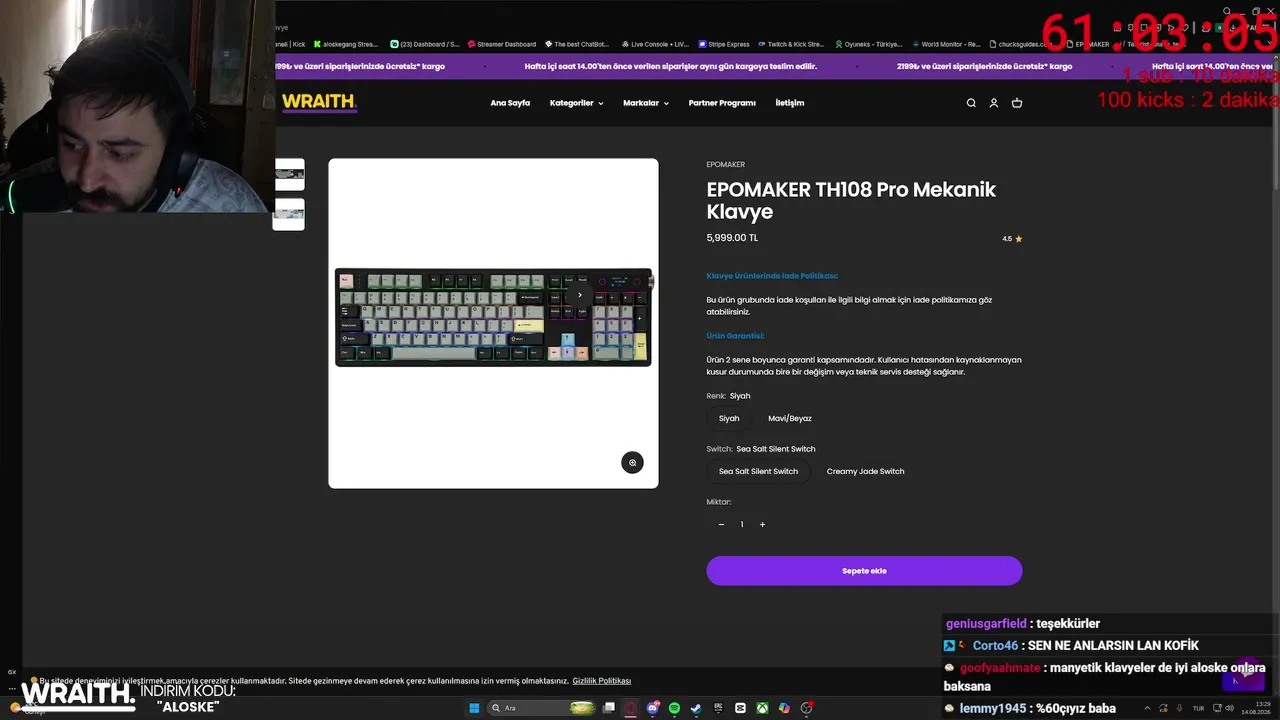Viewport: 1280px width, 720px height.
Task: Click the Windows Start button
Action: (474, 708)
